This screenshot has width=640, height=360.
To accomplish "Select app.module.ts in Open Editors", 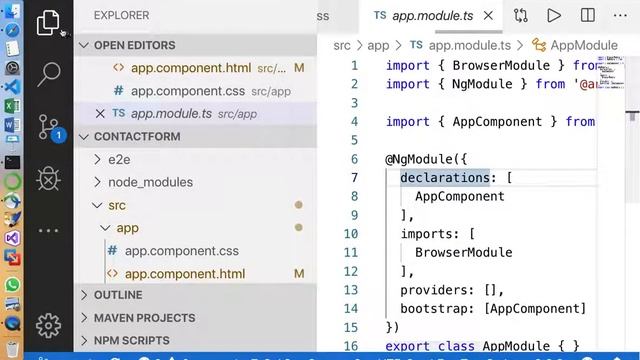I will pos(196,113).
